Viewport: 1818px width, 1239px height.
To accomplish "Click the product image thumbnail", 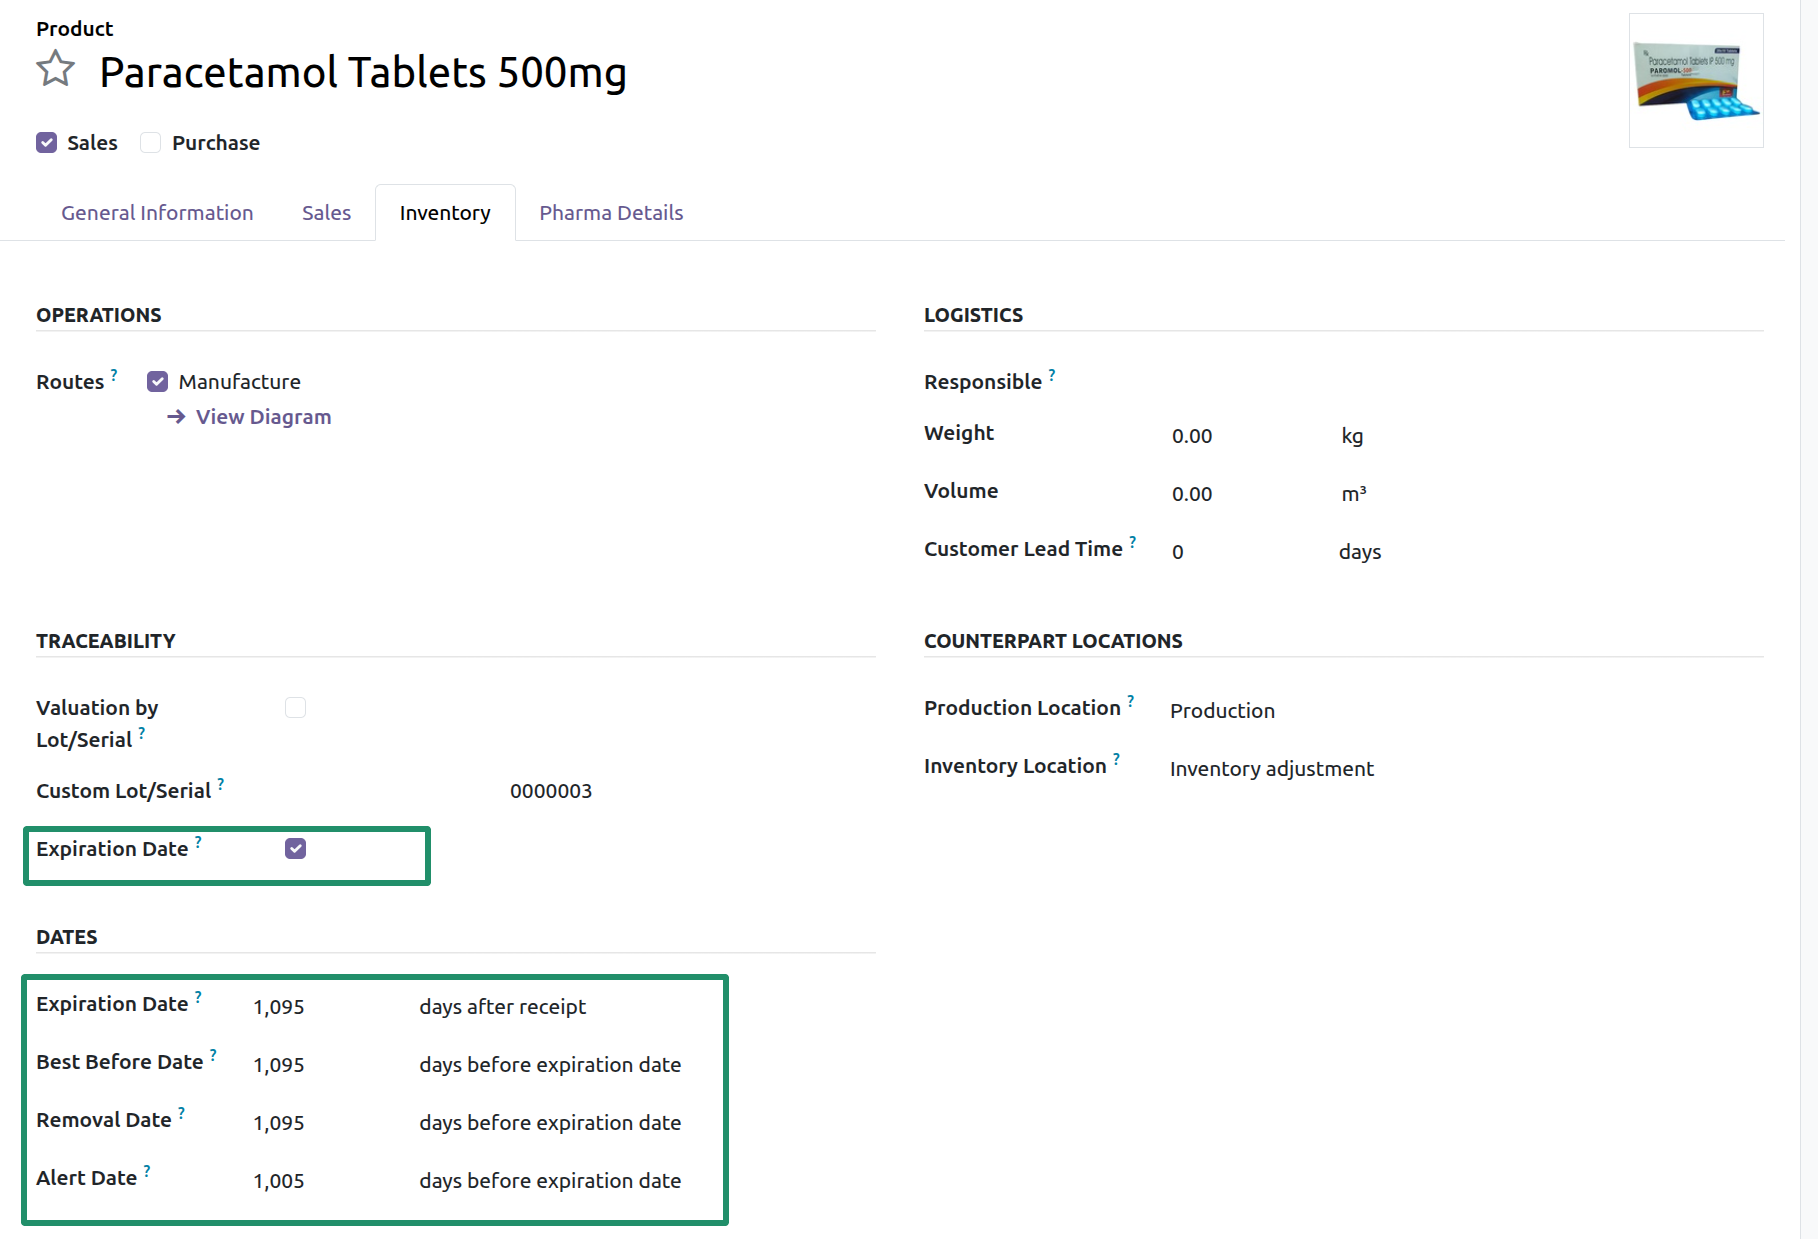I will point(1696,80).
